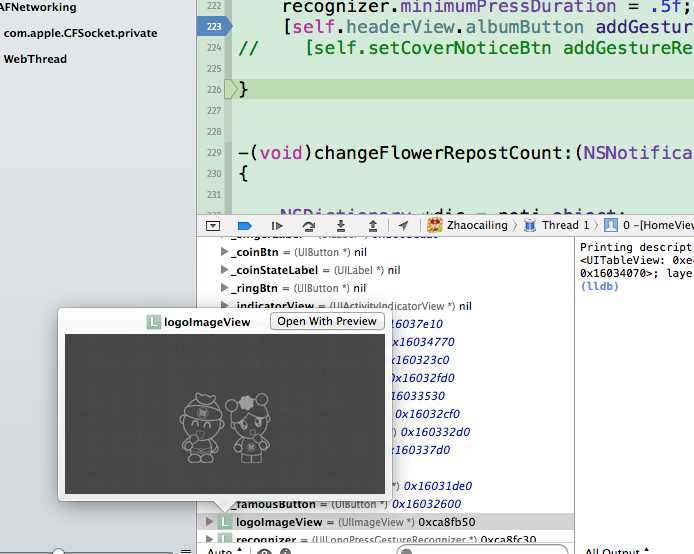The height and width of the screenshot is (554, 694).
Task: Click line number 229 in the gutter
Action: pyautogui.click(x=214, y=152)
